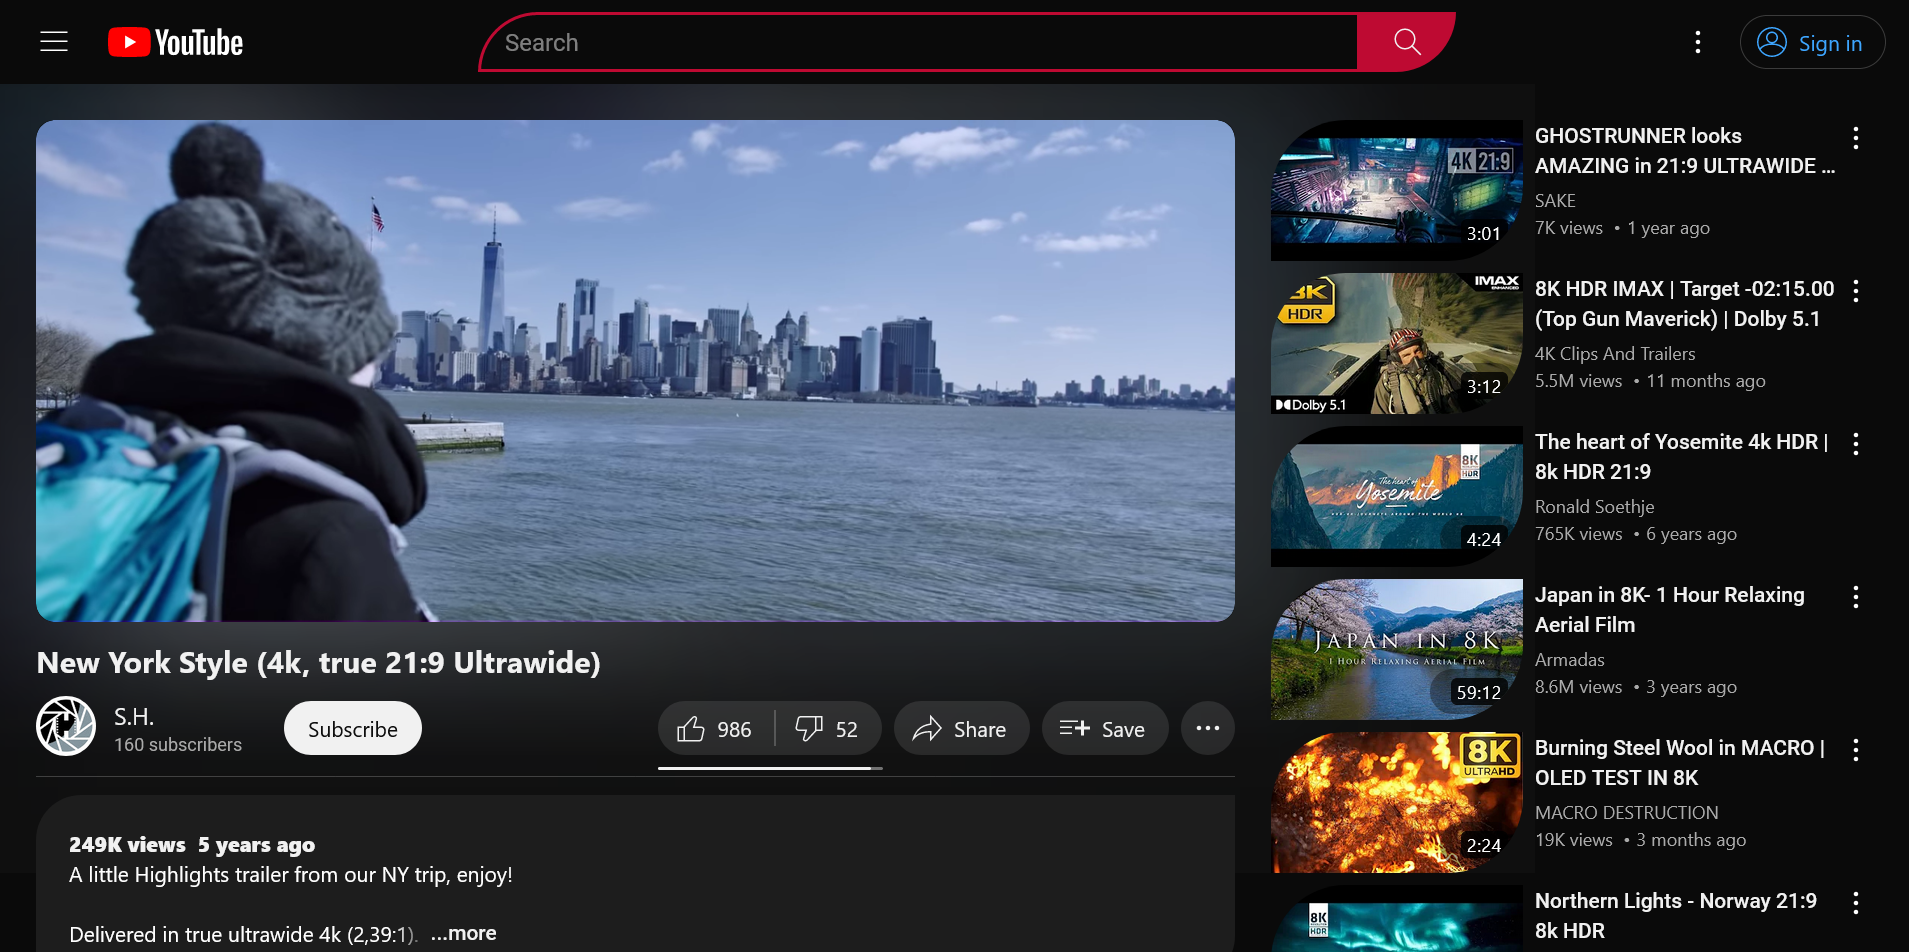Open the settings three-dot menu in header
Image resolution: width=1909 pixels, height=952 pixels.
1697,42
